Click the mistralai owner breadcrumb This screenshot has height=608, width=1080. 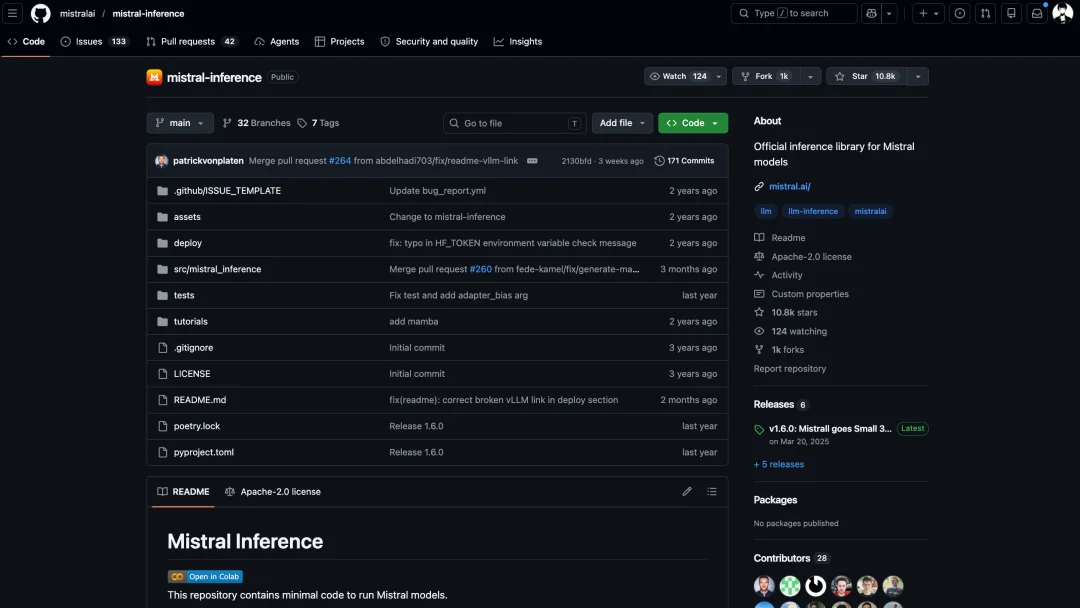pyautogui.click(x=77, y=13)
